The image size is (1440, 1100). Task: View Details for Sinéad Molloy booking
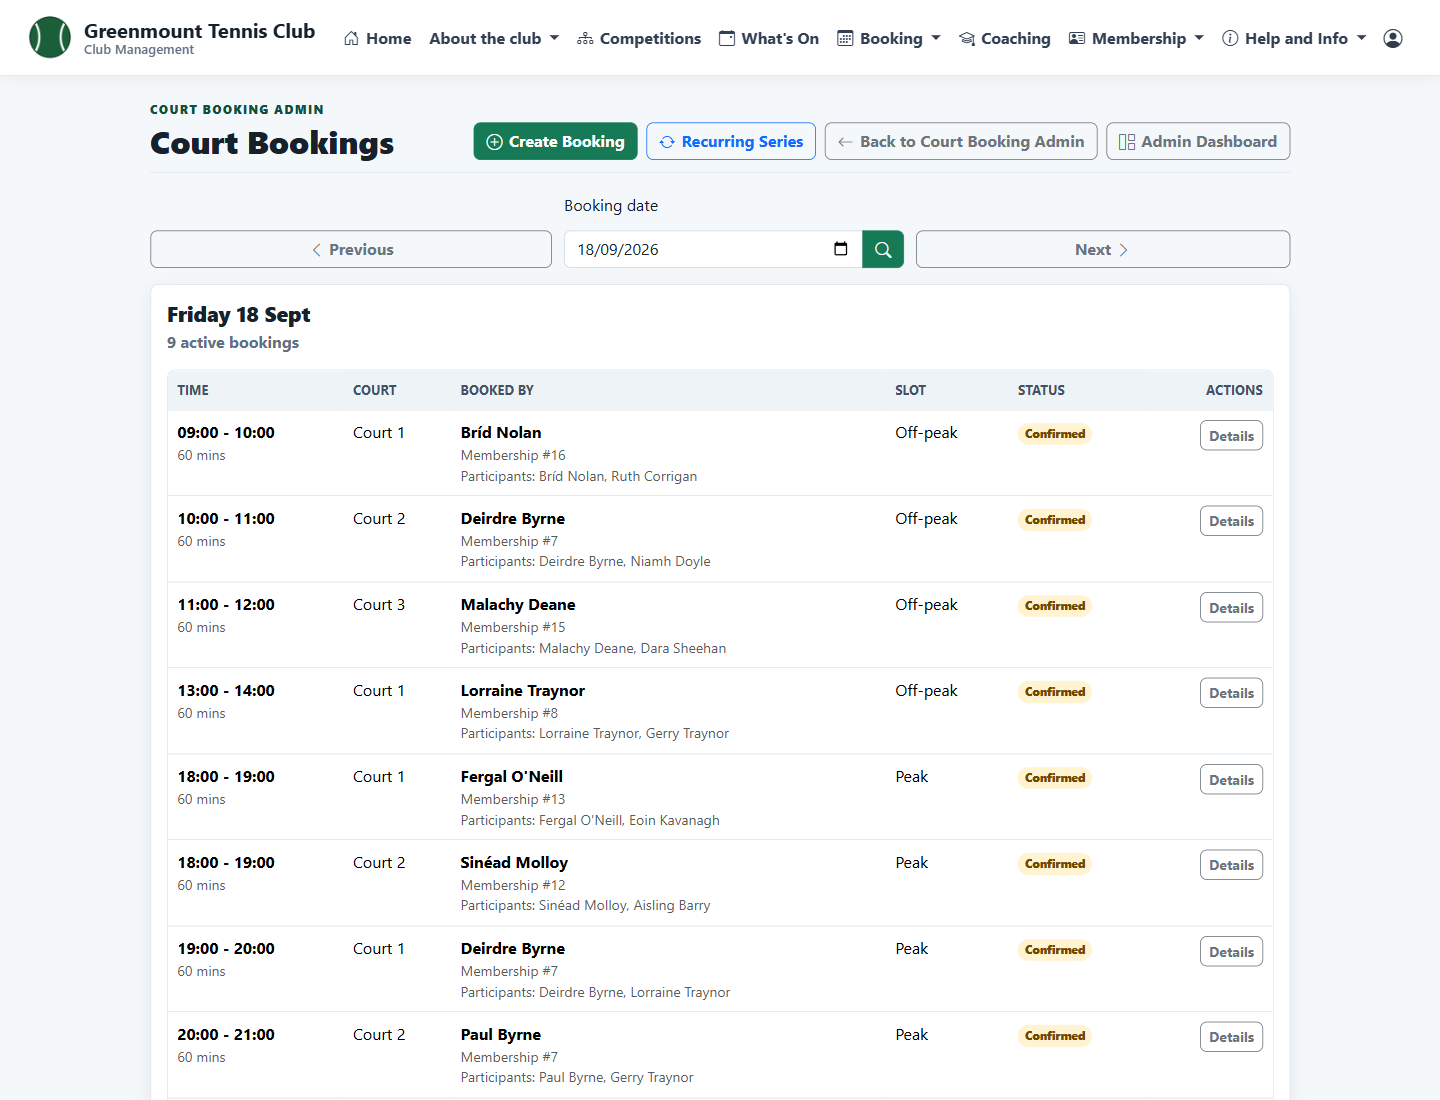click(x=1231, y=865)
